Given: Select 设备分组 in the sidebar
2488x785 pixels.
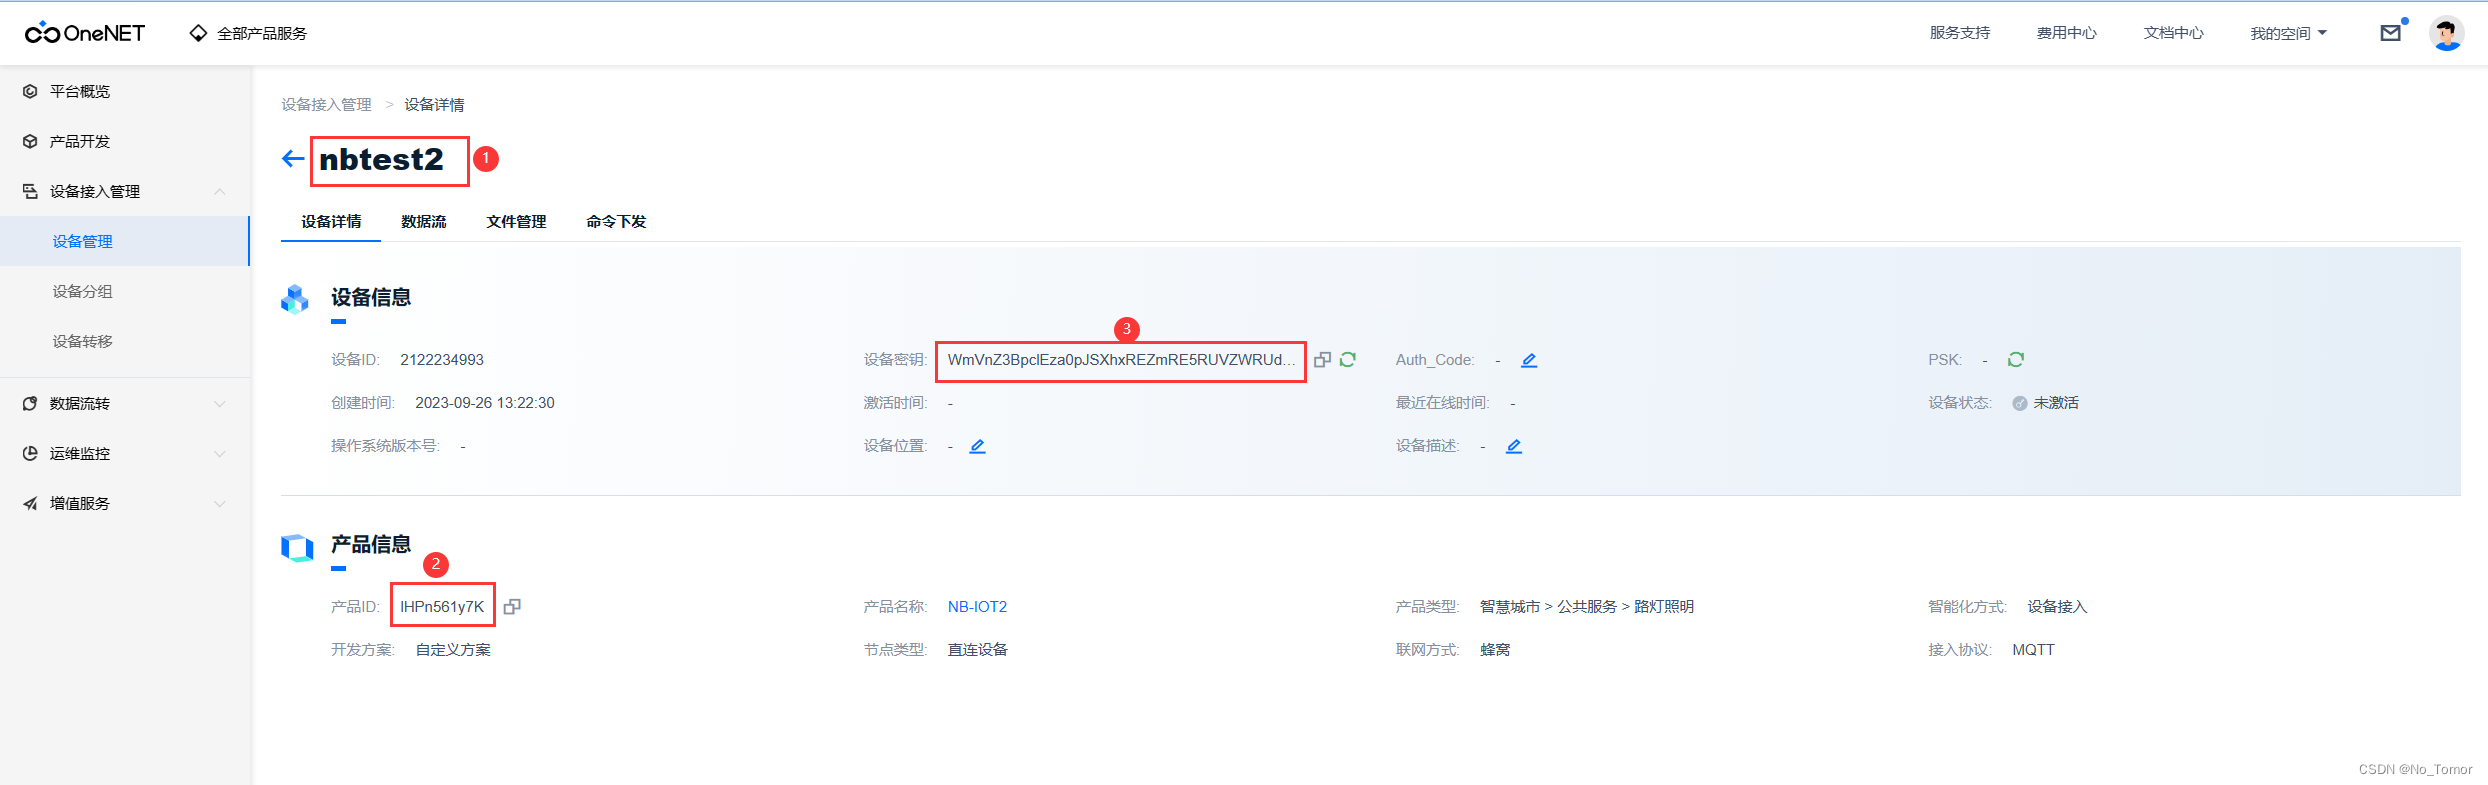Looking at the screenshot, I should pos(83,291).
